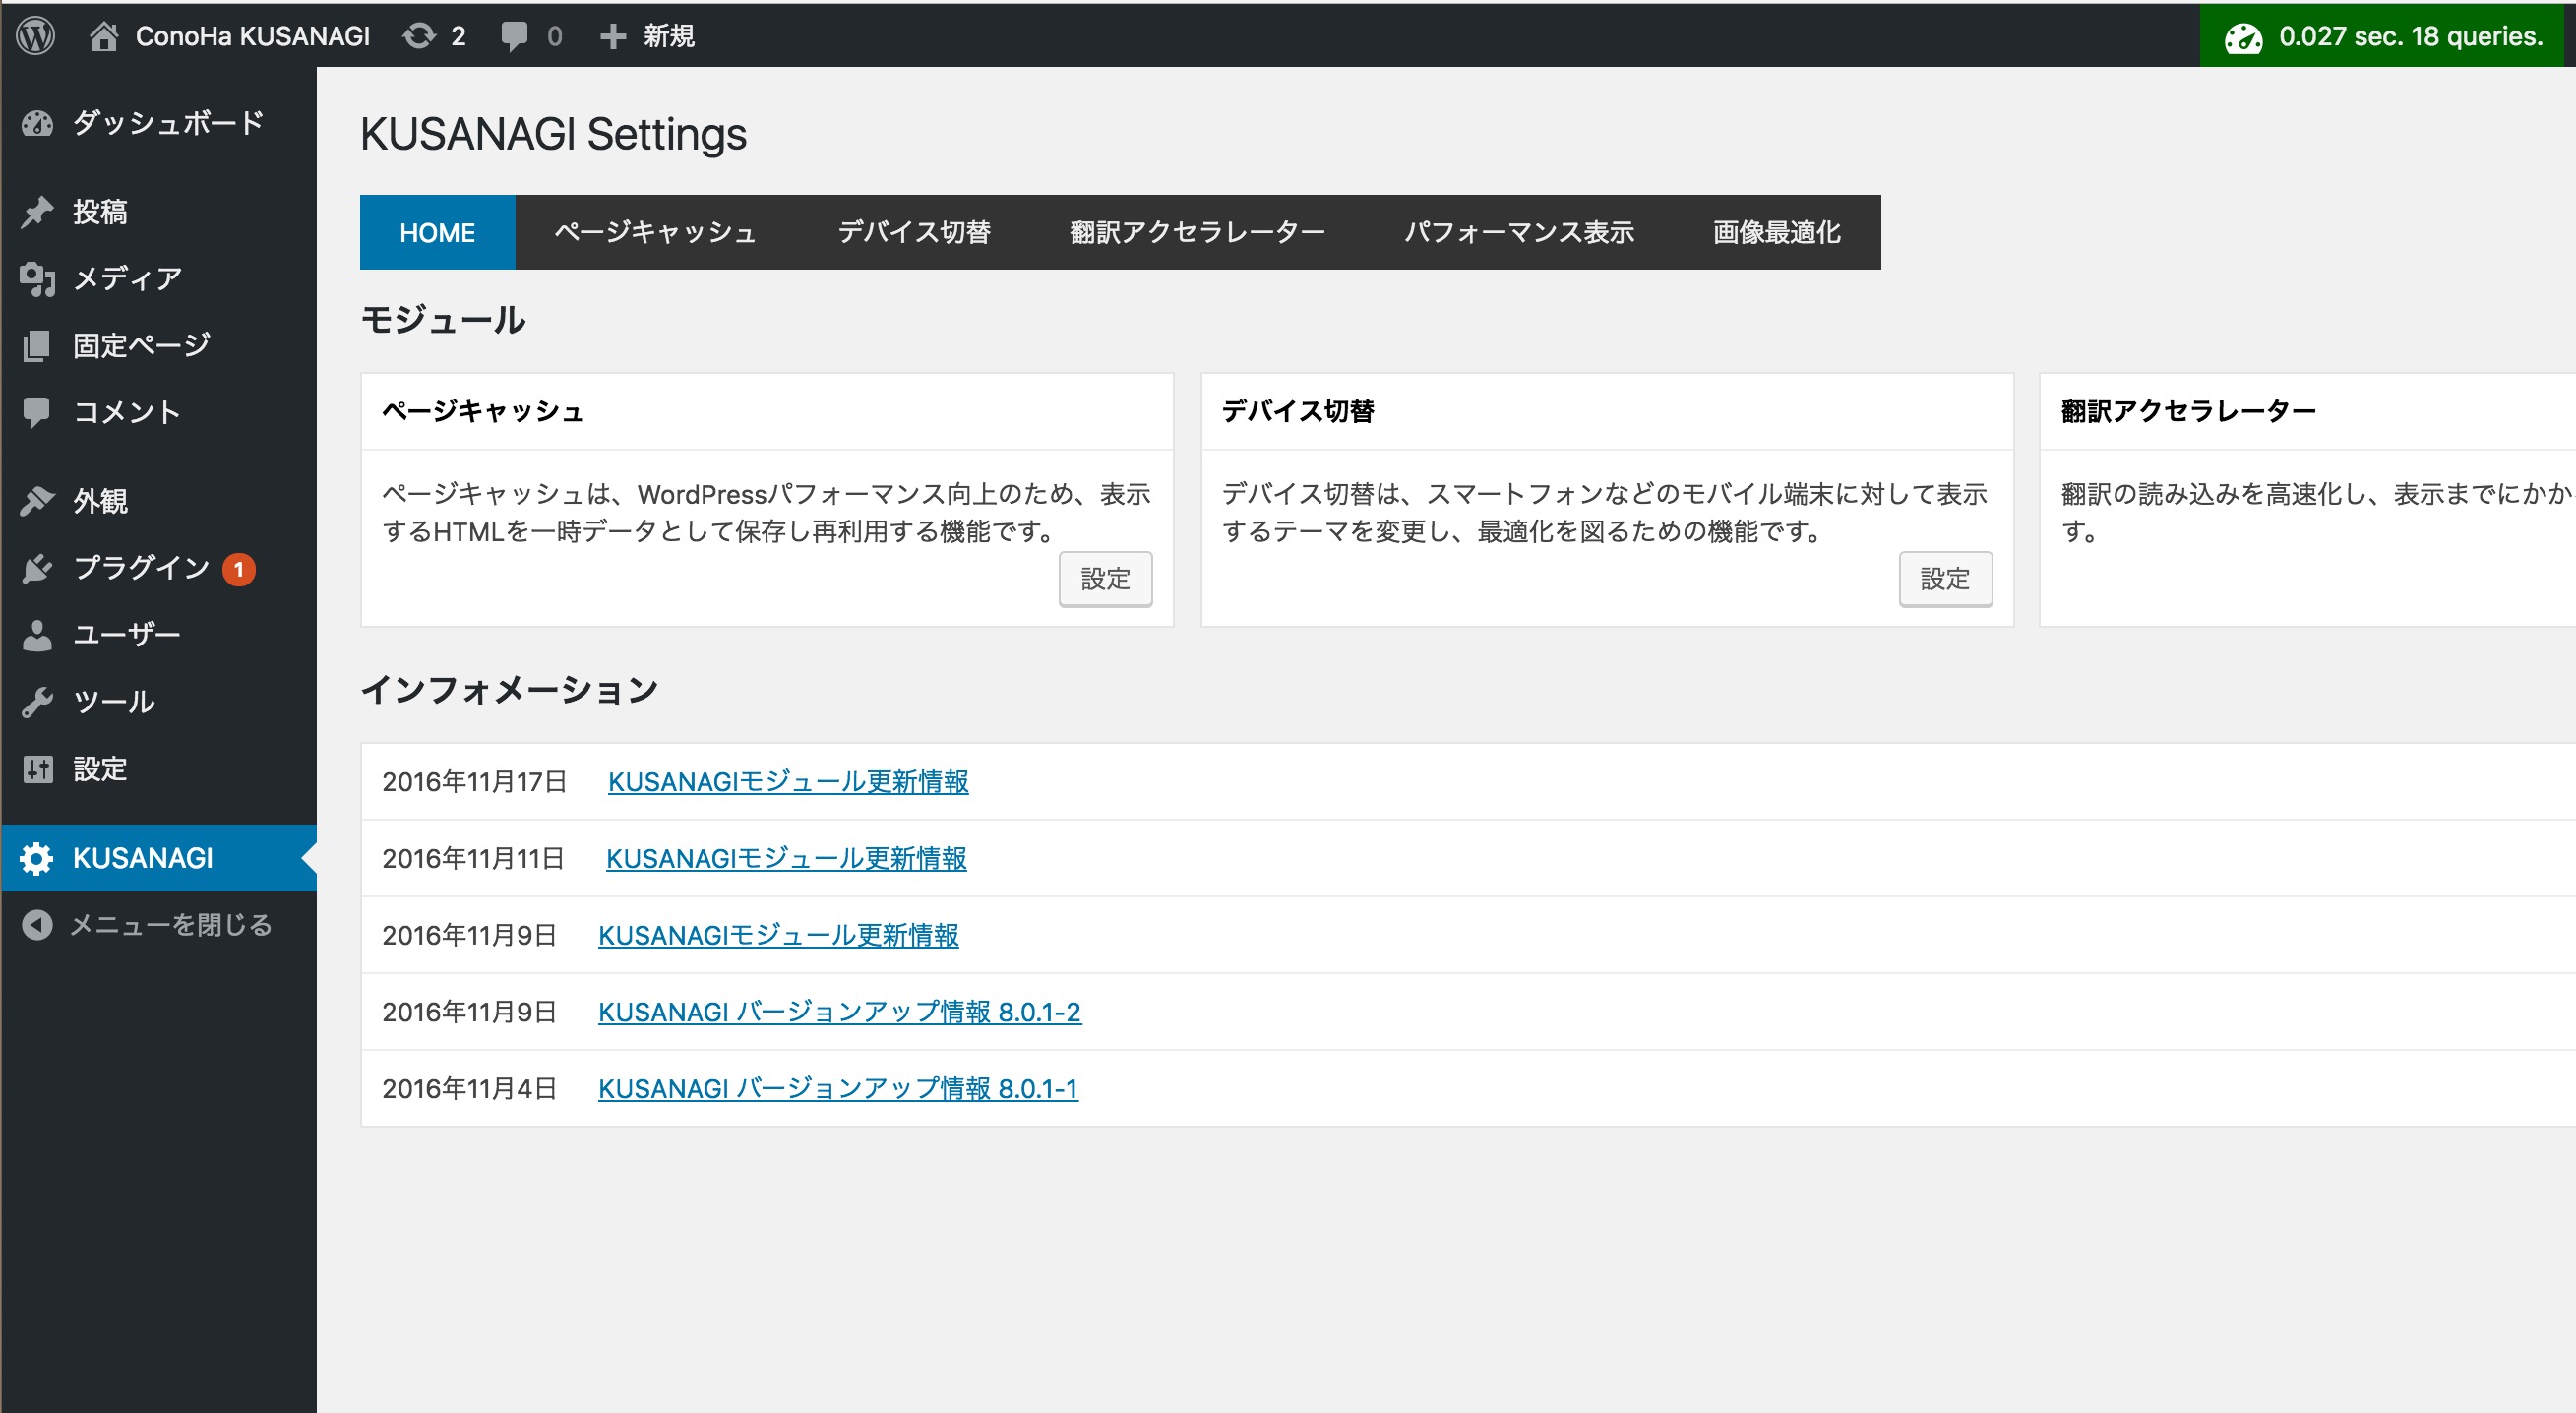2576x1413 pixels.
Task: Click the ツール wrench icon
Action: (x=38, y=702)
